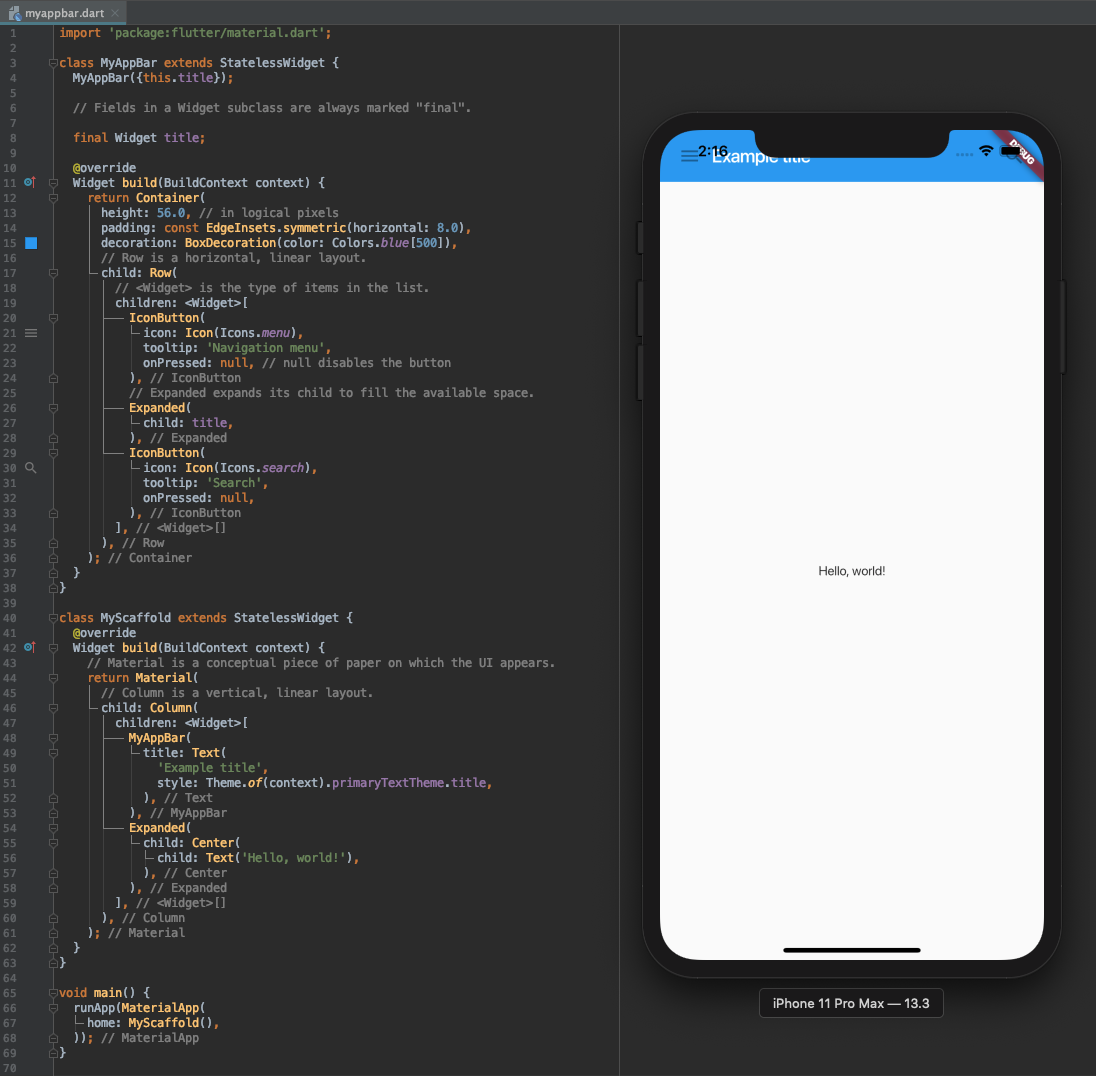The image size is (1096, 1076).
Task: Open the blue color swatch in the gutter
Action: click(x=31, y=243)
